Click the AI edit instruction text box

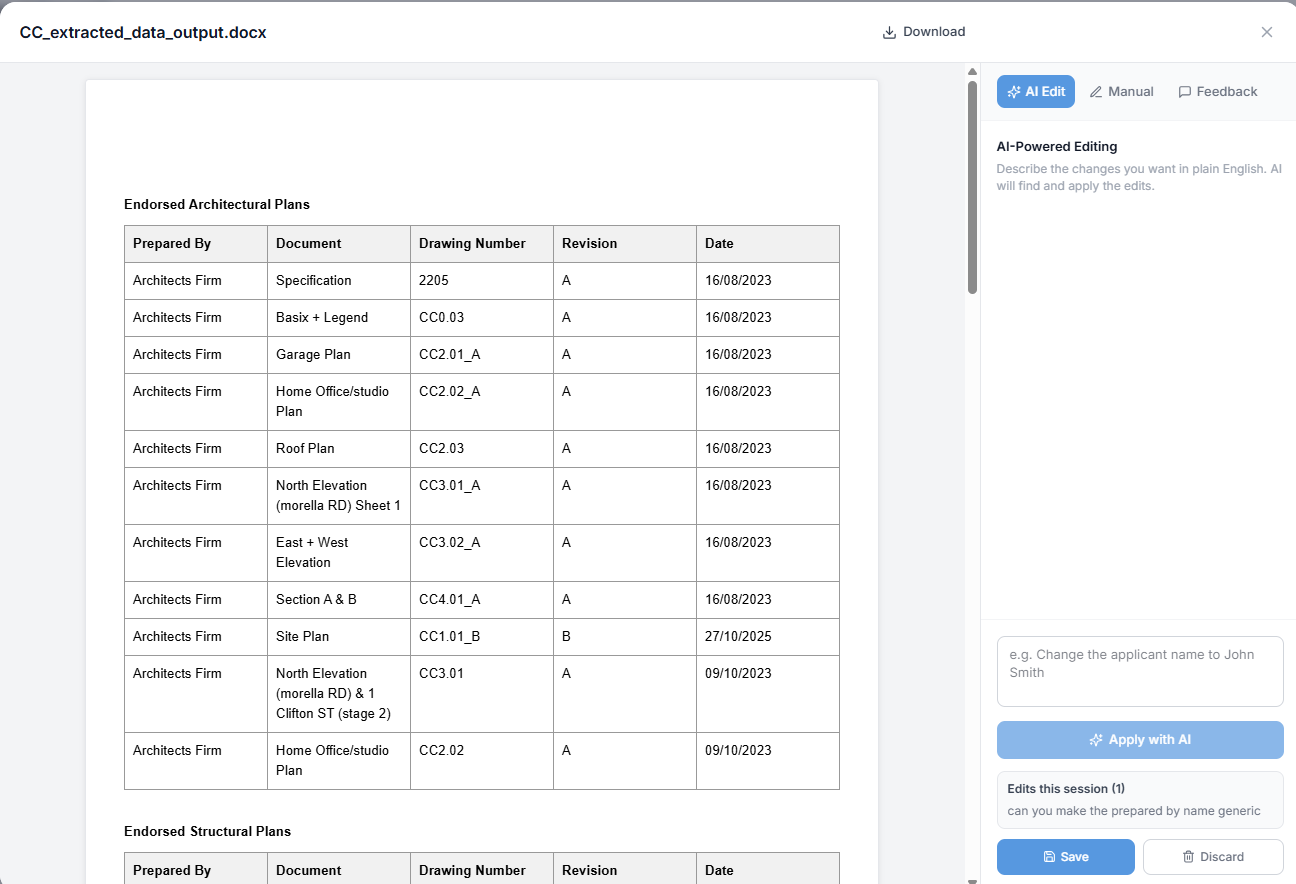[x=1140, y=670]
